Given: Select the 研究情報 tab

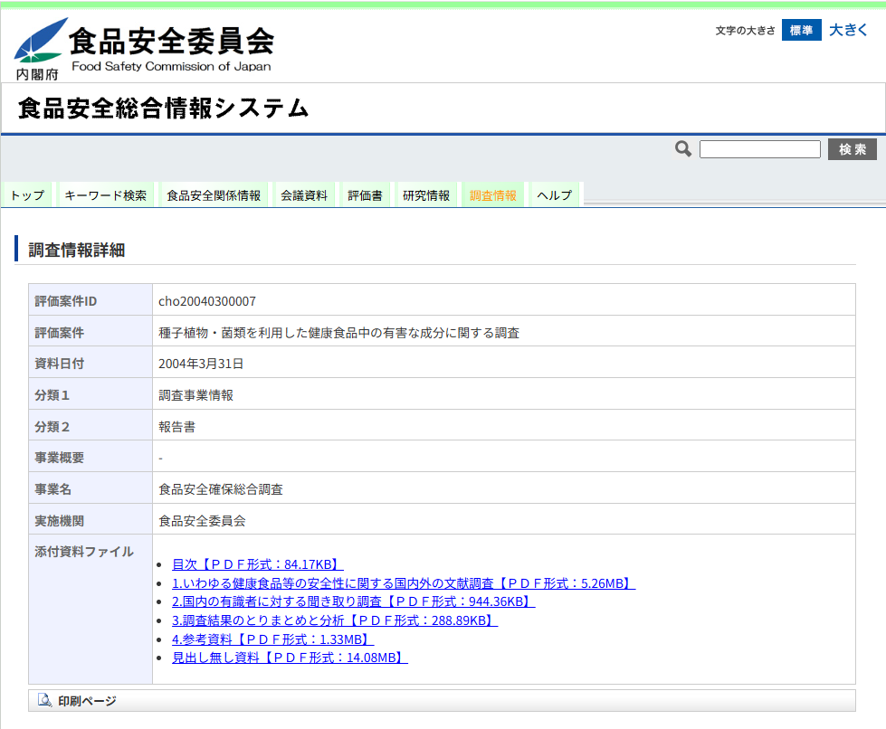Looking at the screenshot, I should [427, 196].
